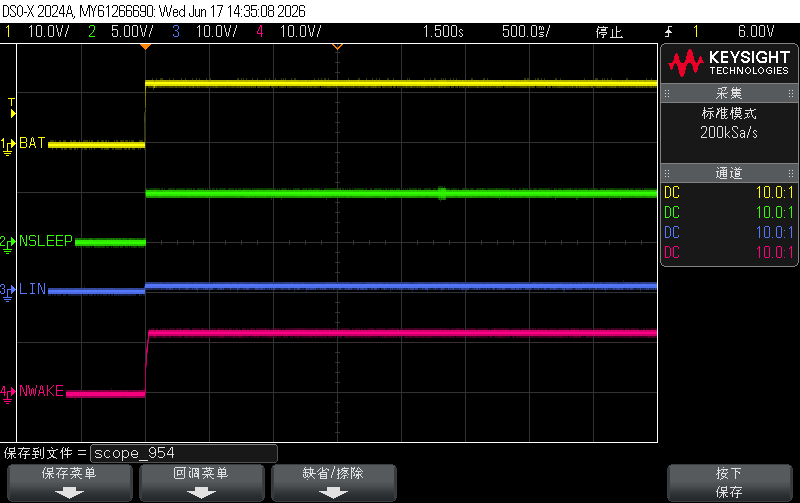
Task: Click the hollow orange time reference marker
Action: click(337, 47)
